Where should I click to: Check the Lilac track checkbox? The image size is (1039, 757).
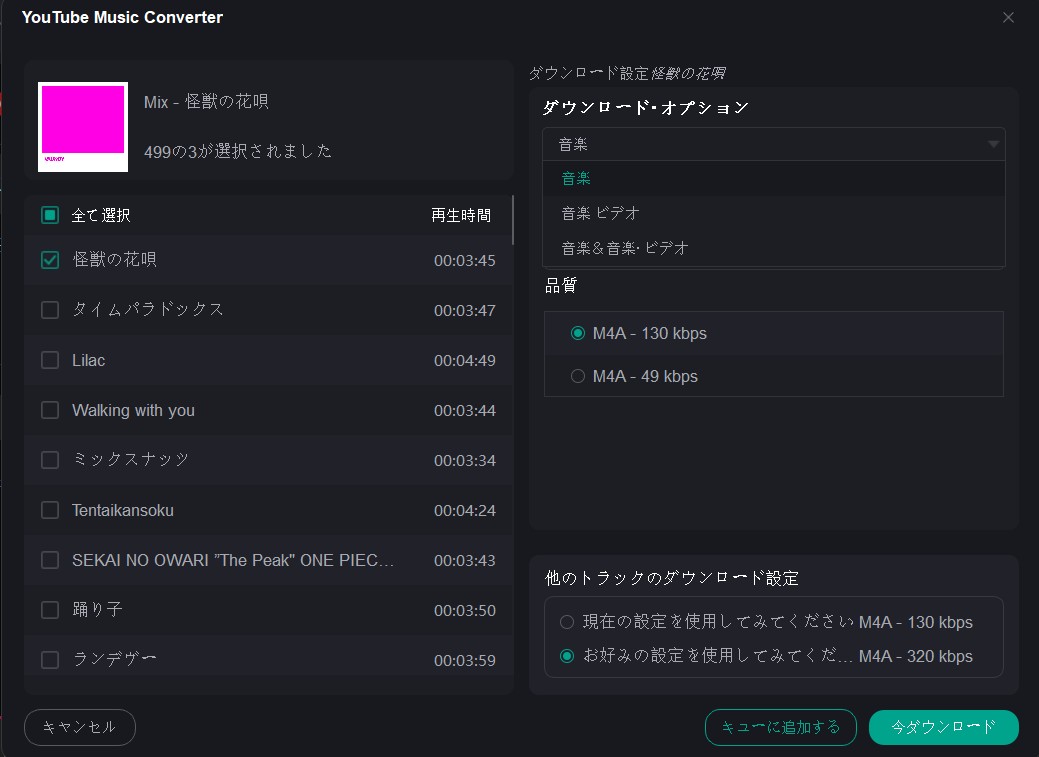(50, 360)
